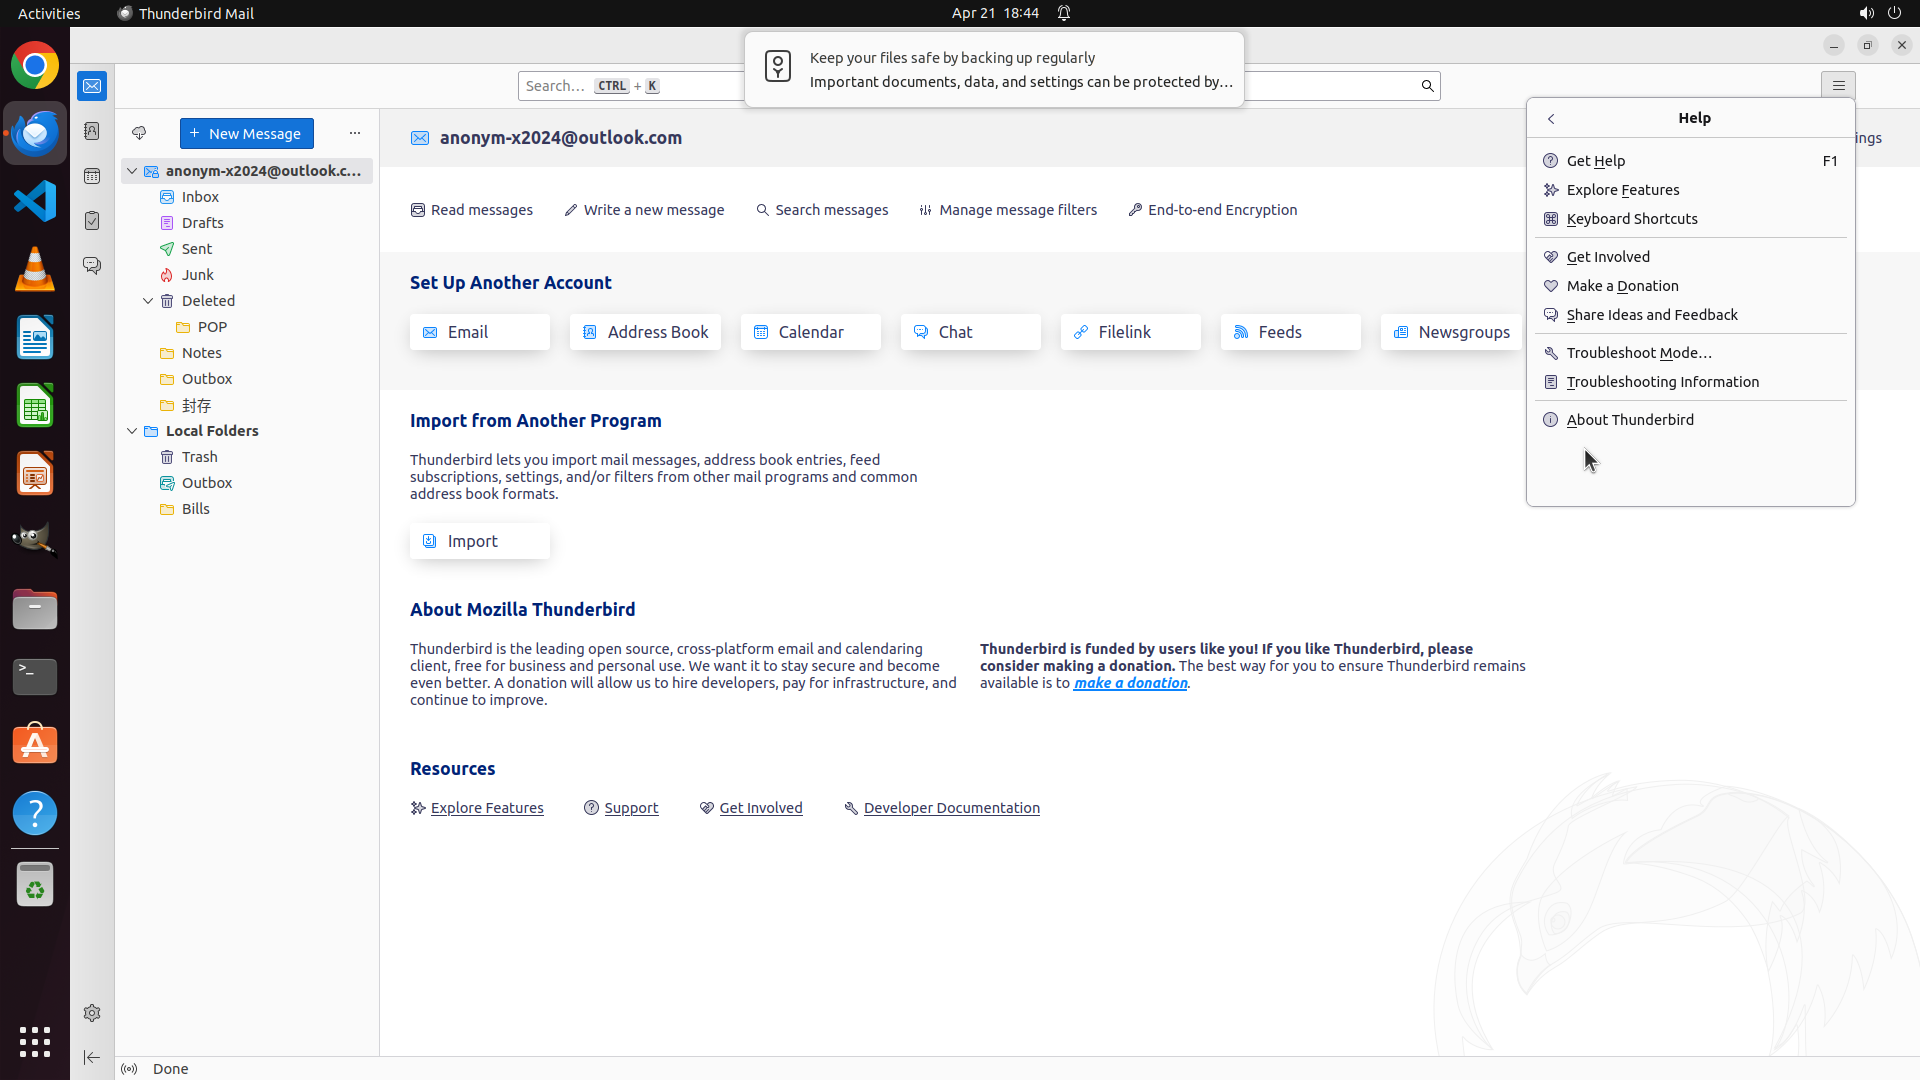Screen dimensions: 1920x1080
Task: Follow the make a donation link
Action: pyautogui.click(x=1130, y=683)
